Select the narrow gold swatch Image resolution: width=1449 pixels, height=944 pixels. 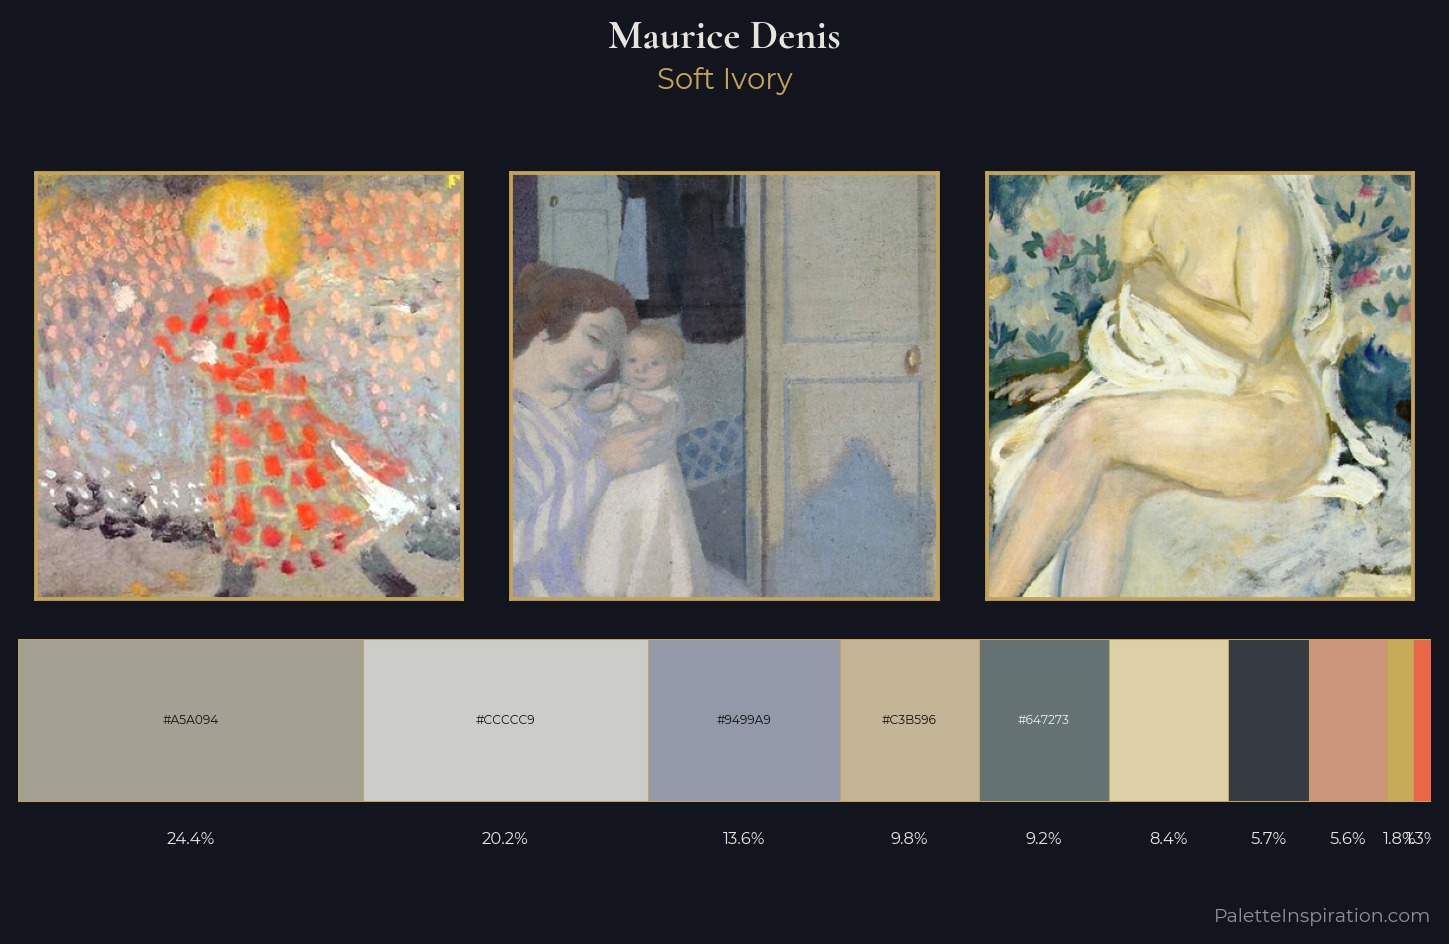1401,720
